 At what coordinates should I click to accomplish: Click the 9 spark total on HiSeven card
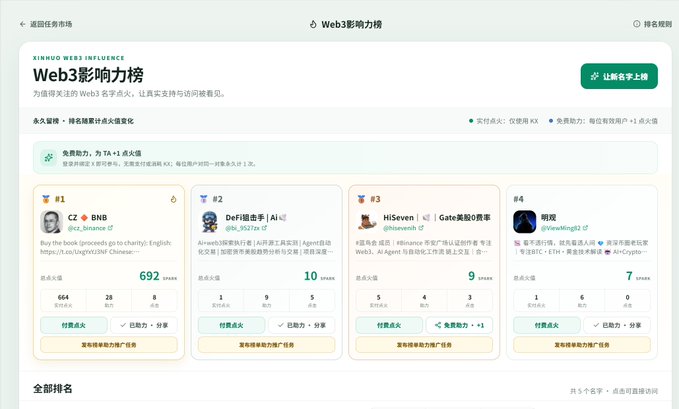click(x=472, y=276)
